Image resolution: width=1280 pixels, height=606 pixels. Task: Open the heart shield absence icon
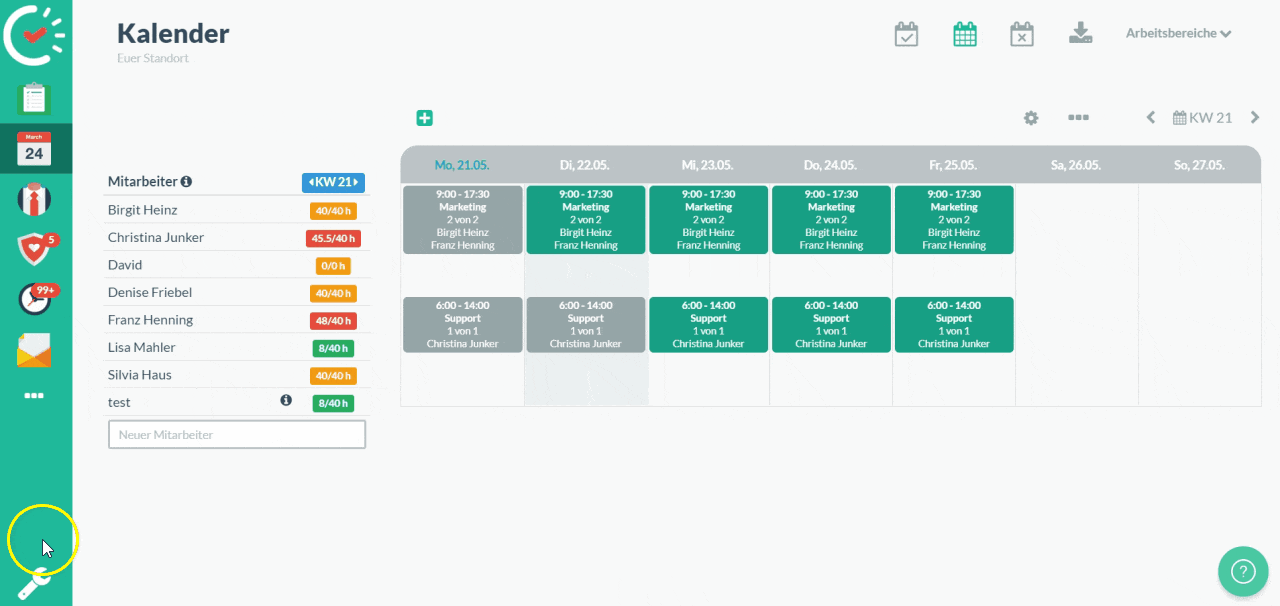[x=34, y=248]
